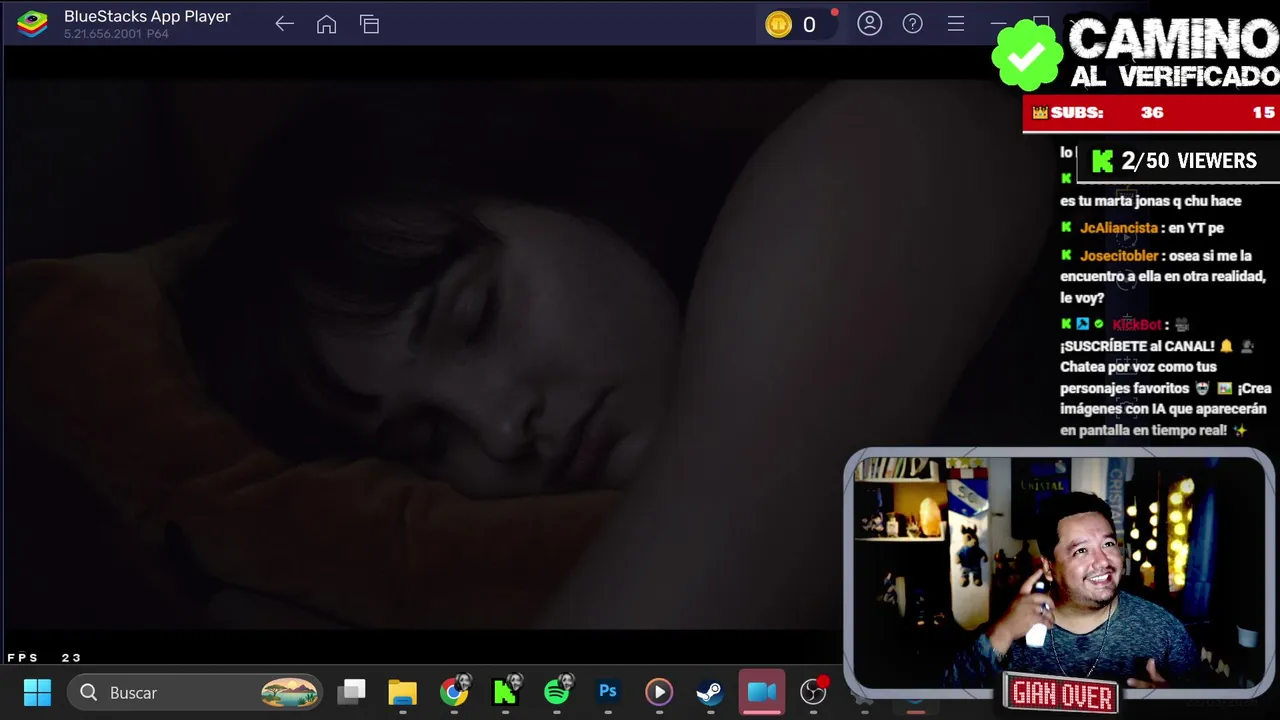Click the FPS 23 counter
Viewport: 1280px width, 720px height.
44,658
